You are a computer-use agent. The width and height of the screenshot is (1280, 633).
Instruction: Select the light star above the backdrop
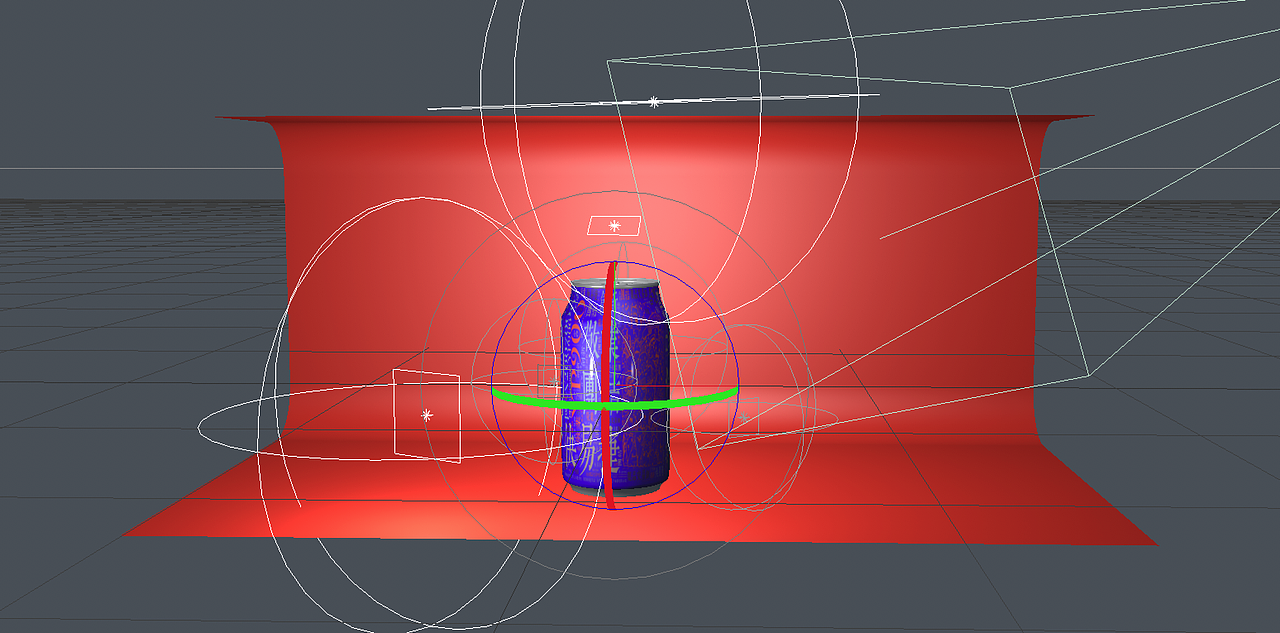pos(654,102)
